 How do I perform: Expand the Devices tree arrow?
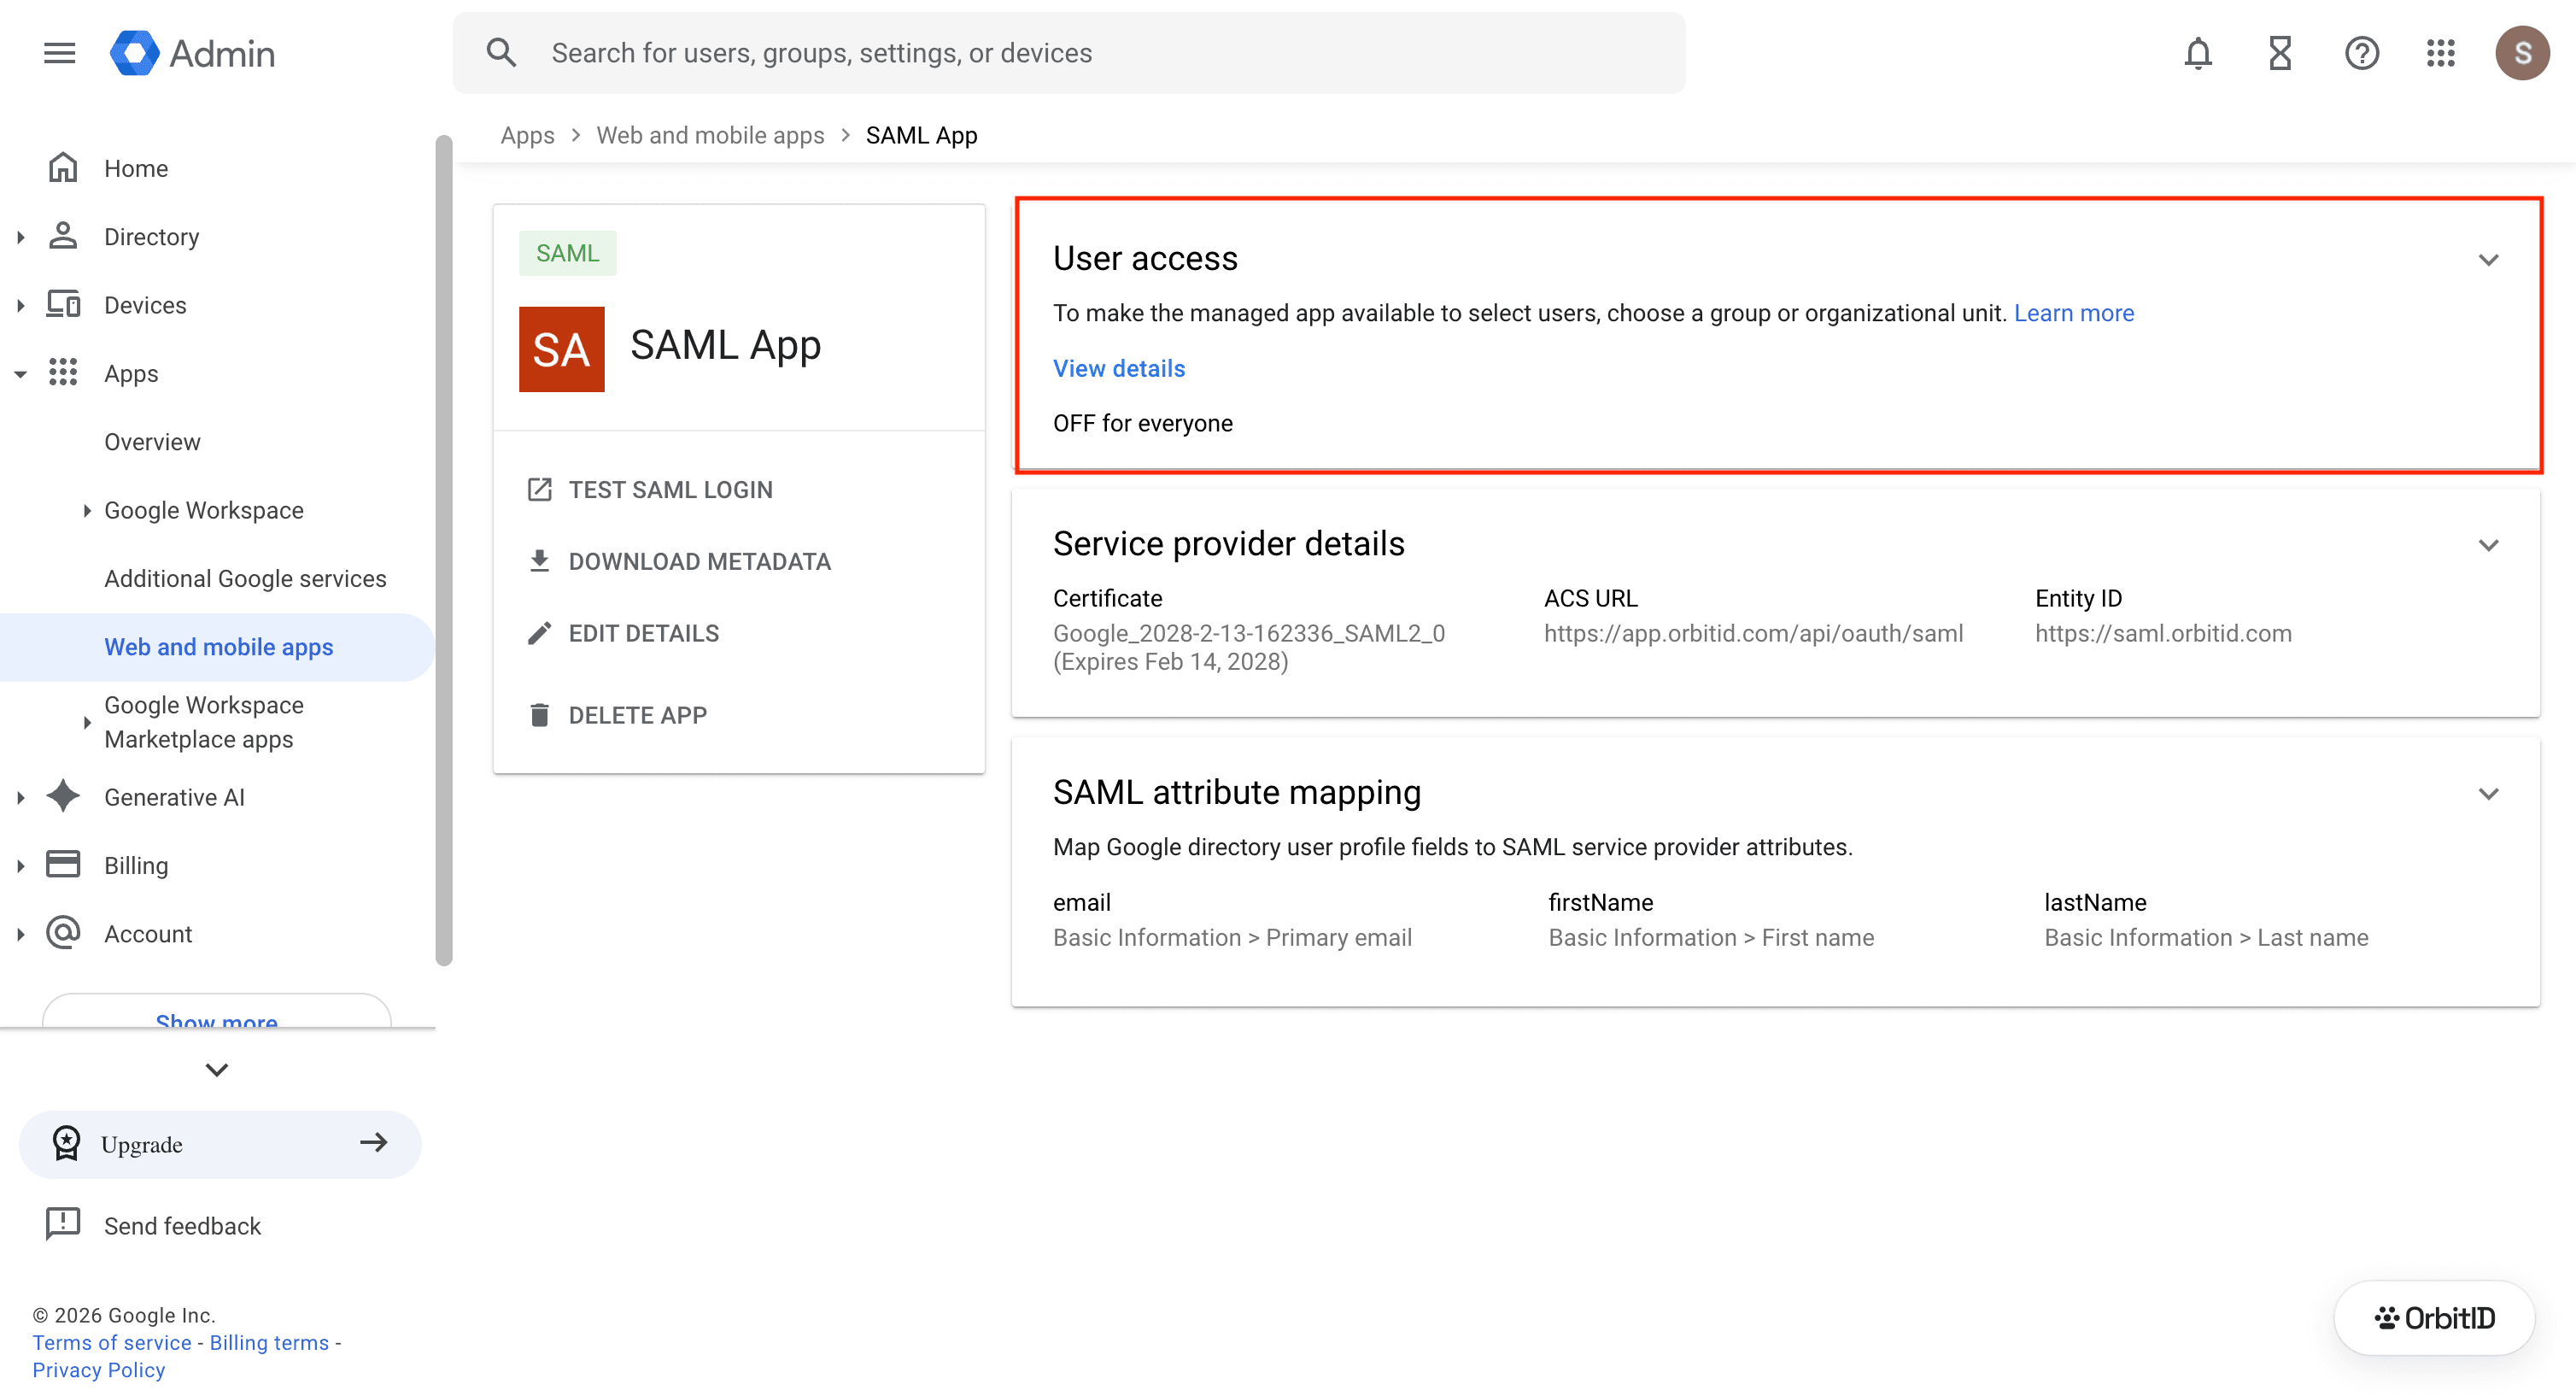click(x=20, y=305)
